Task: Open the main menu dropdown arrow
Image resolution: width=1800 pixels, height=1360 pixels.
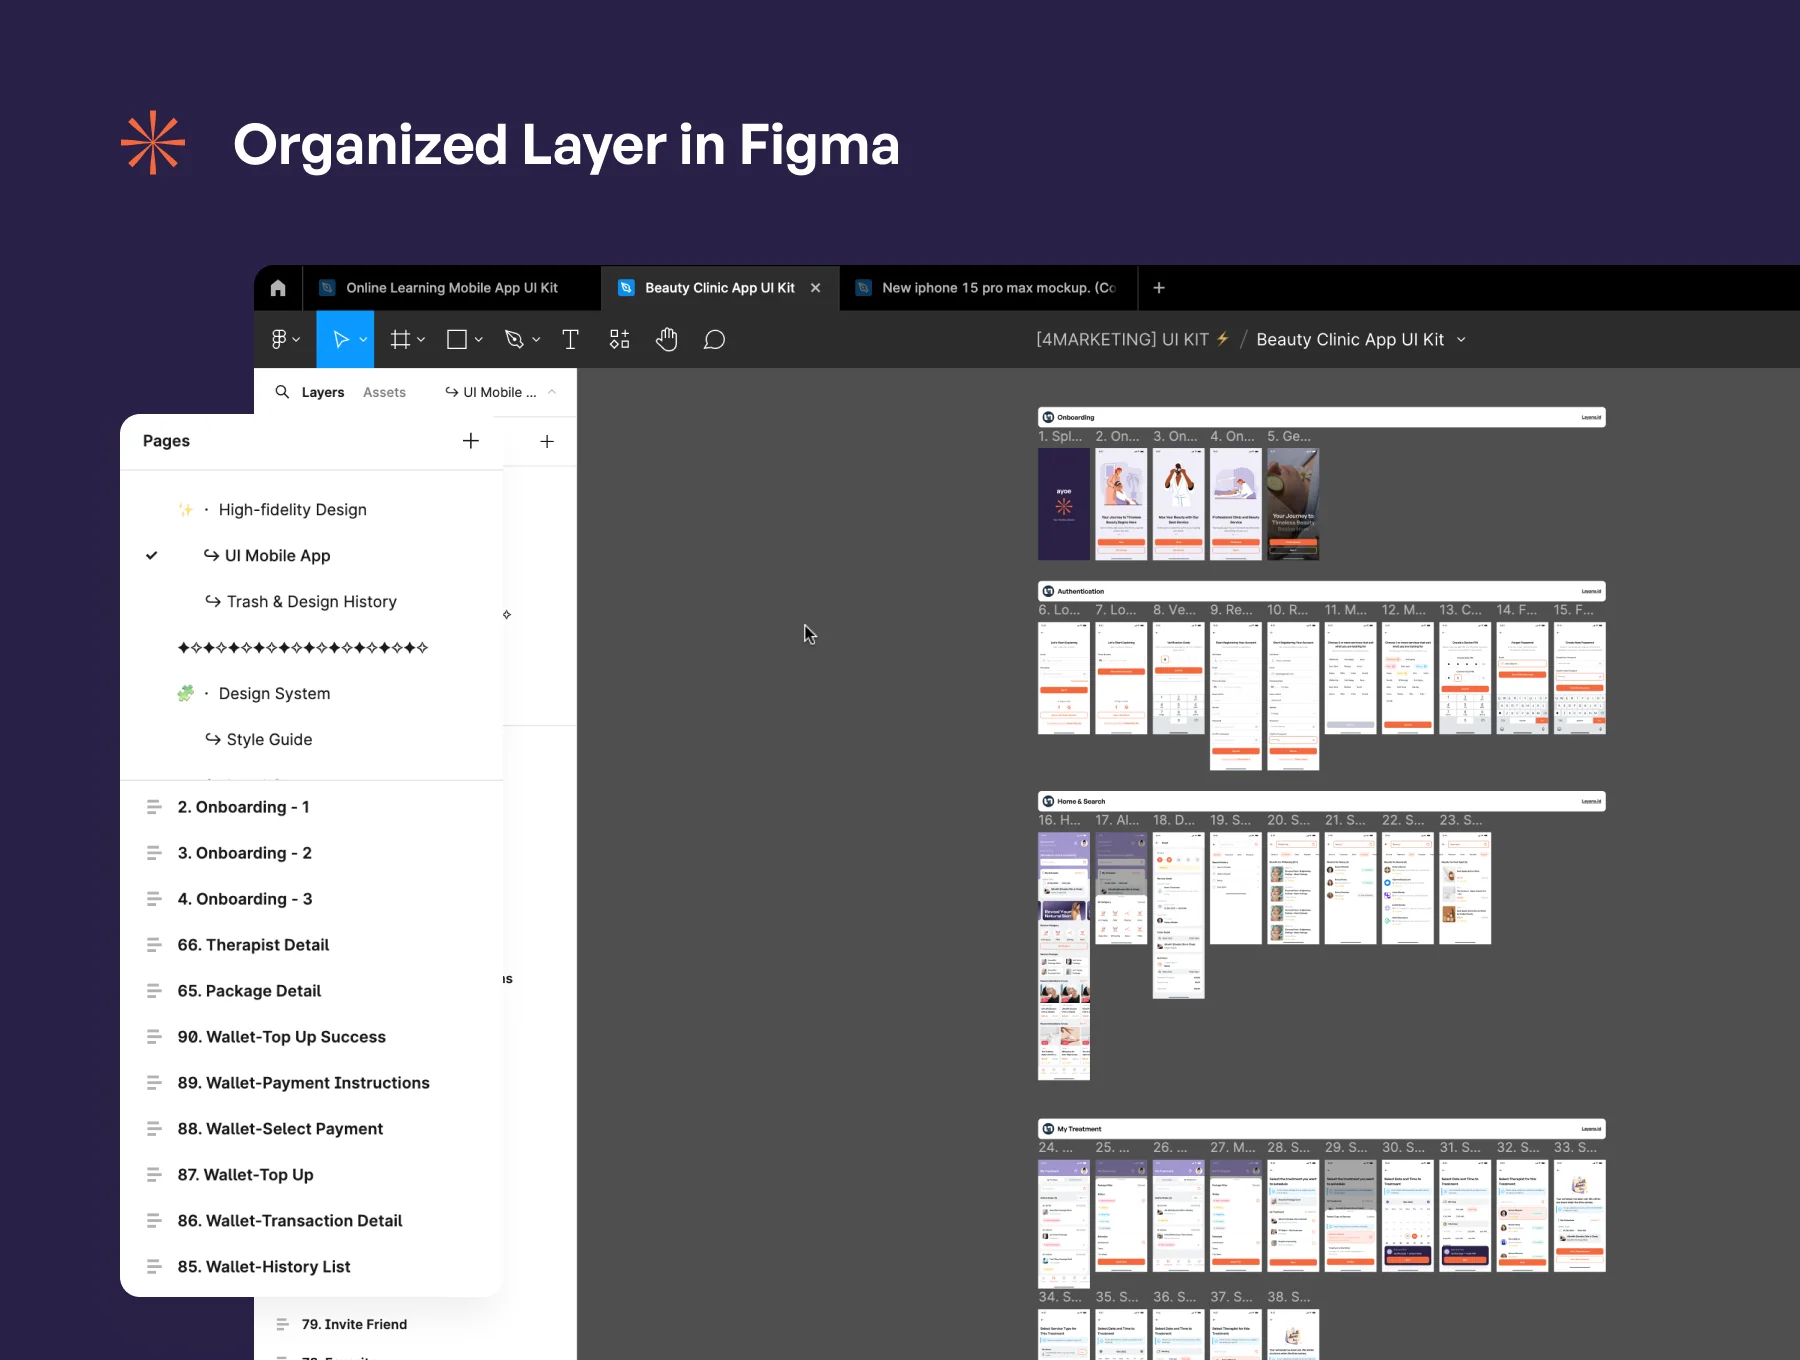Action: [x=296, y=340]
